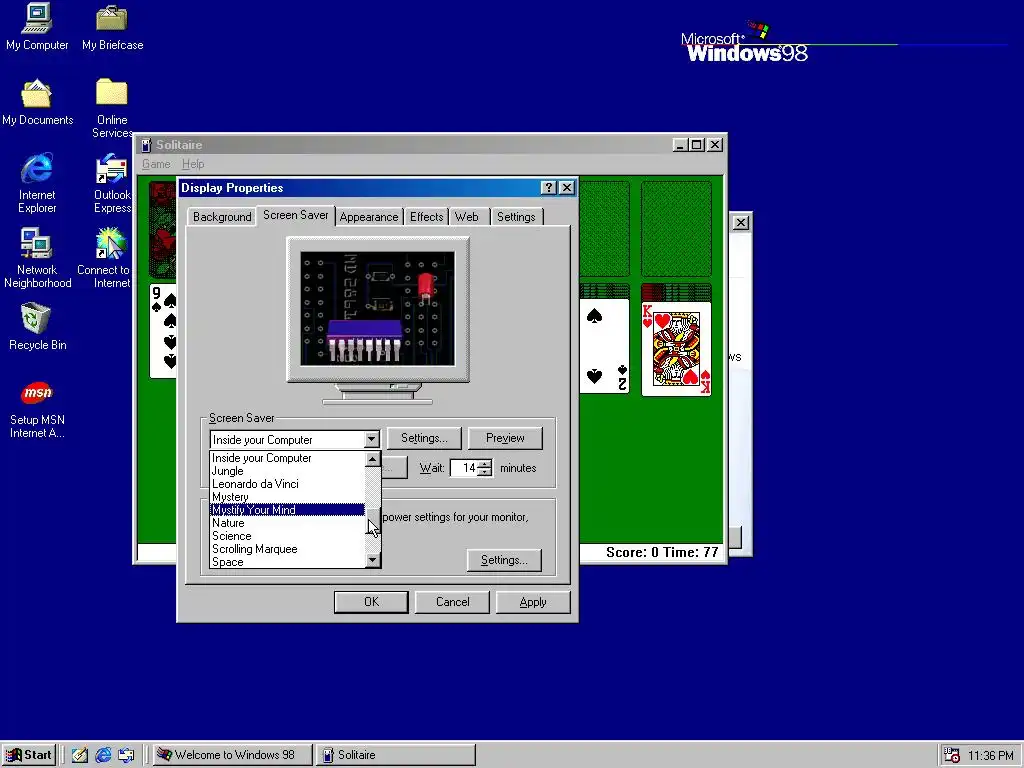Switch to Solitaire taskbar button
The width and height of the screenshot is (1024, 768).
396,755
